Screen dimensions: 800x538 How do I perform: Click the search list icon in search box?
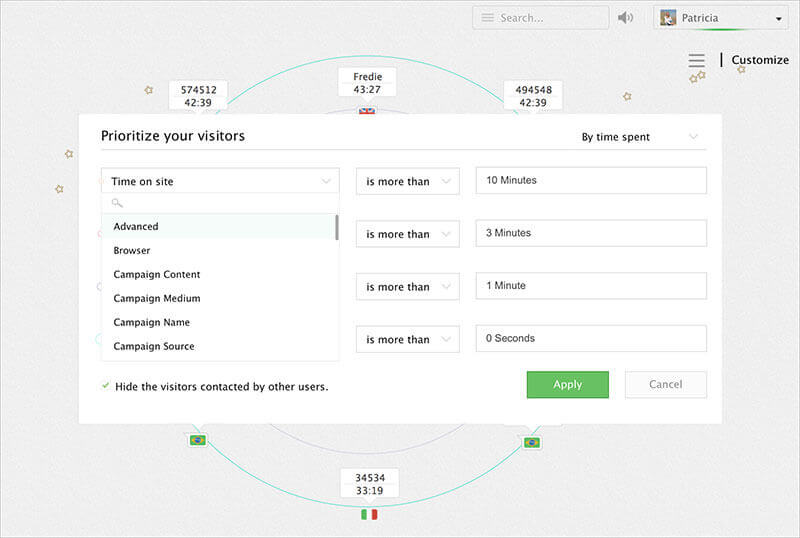coord(488,18)
